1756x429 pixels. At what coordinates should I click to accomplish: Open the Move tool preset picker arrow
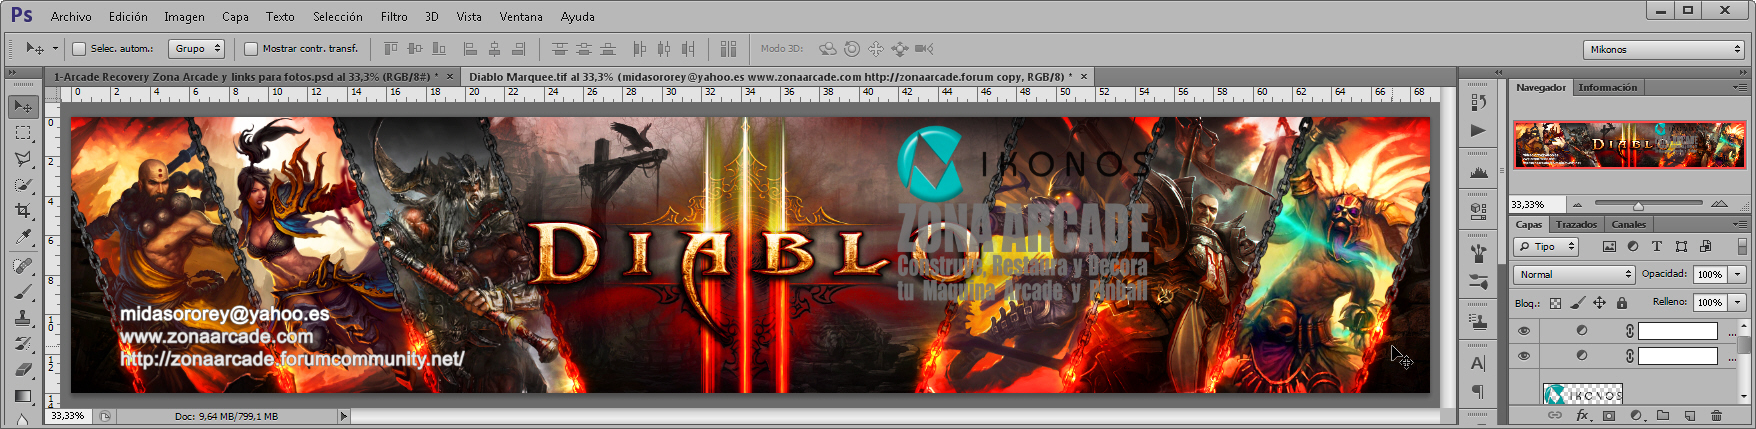click(x=55, y=48)
